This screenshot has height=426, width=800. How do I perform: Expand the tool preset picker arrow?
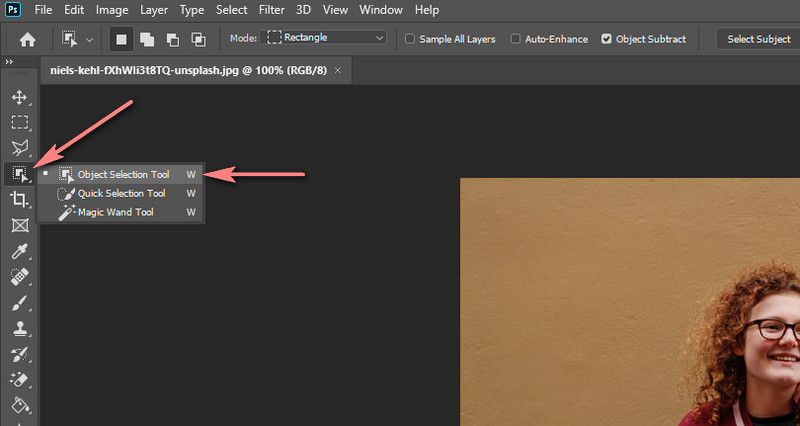click(x=90, y=39)
